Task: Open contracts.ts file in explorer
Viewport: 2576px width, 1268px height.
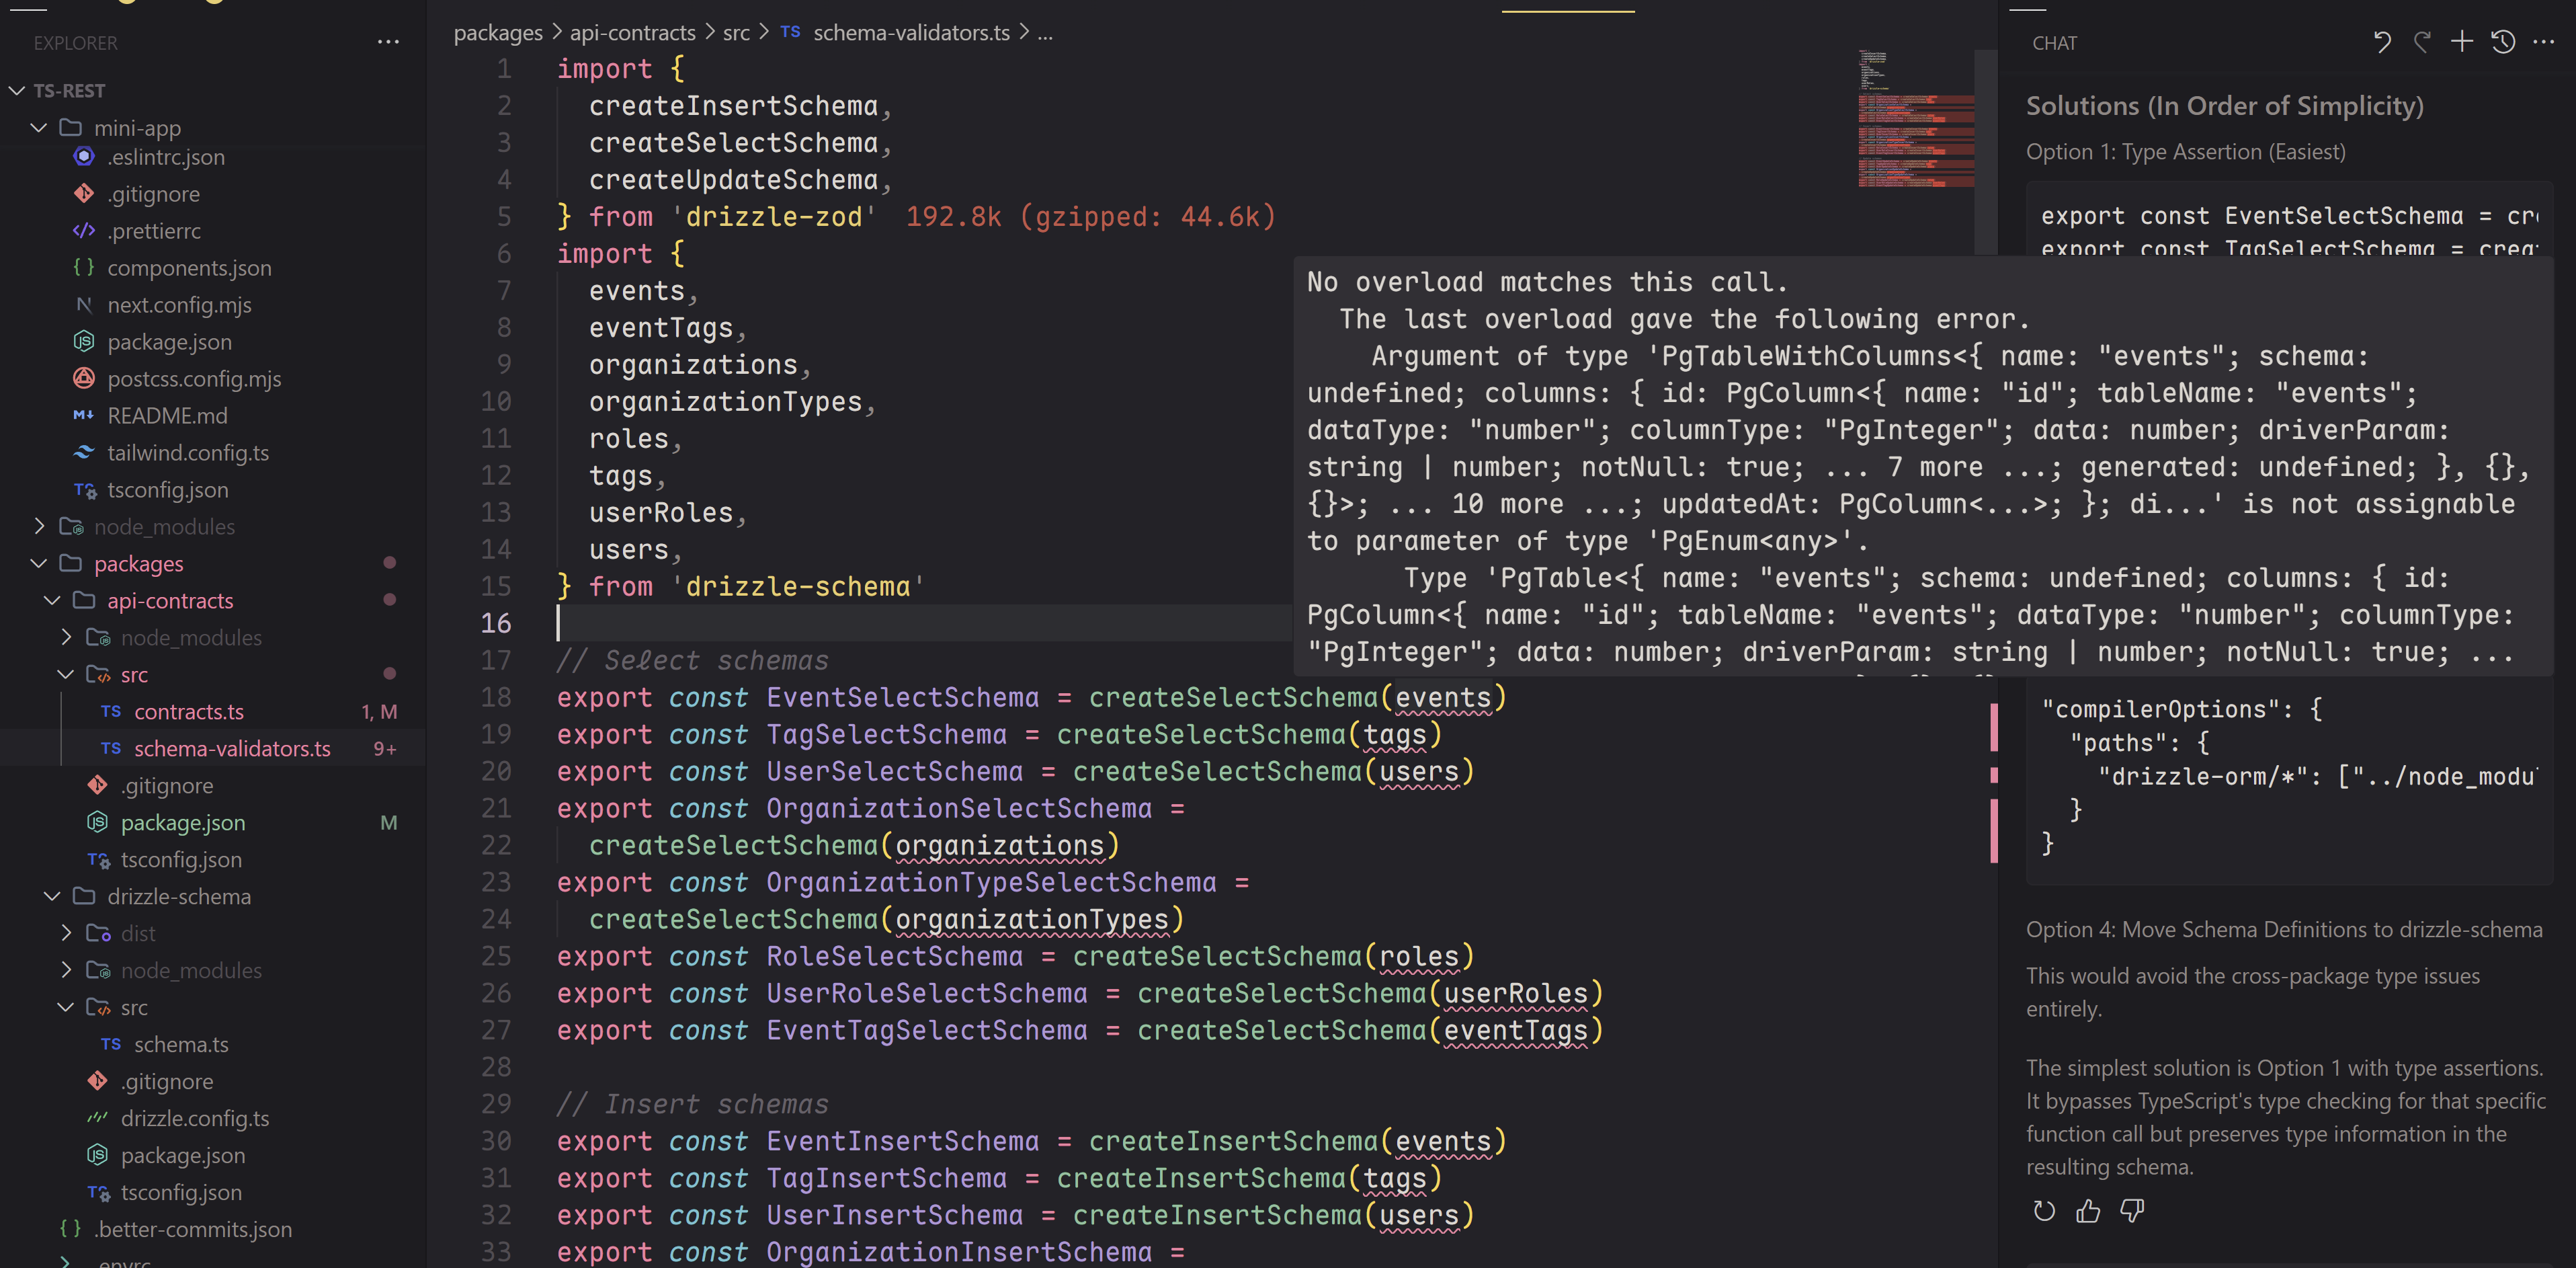Action: click(x=189, y=711)
